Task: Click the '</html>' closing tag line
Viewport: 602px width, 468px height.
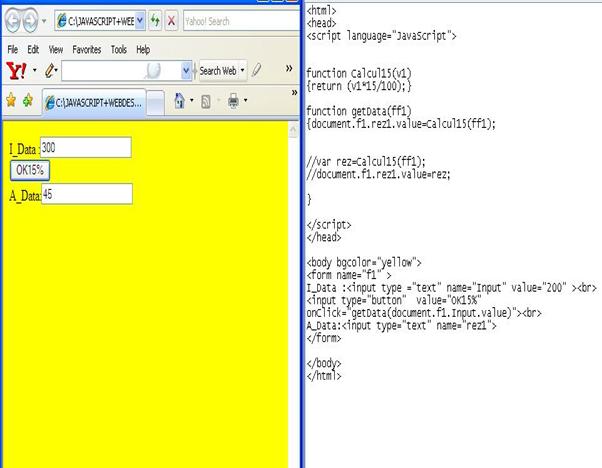Action: point(324,376)
